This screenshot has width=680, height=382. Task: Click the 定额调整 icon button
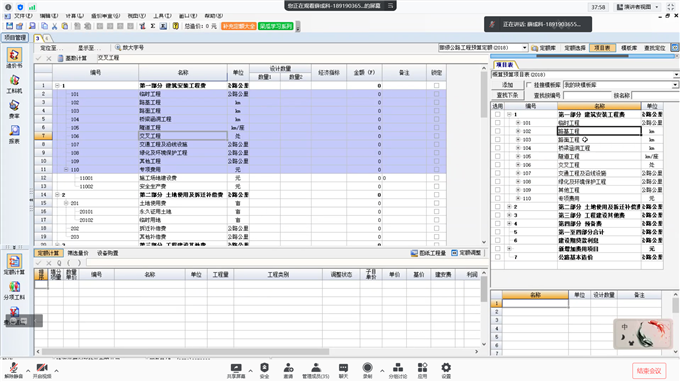tap(466, 253)
